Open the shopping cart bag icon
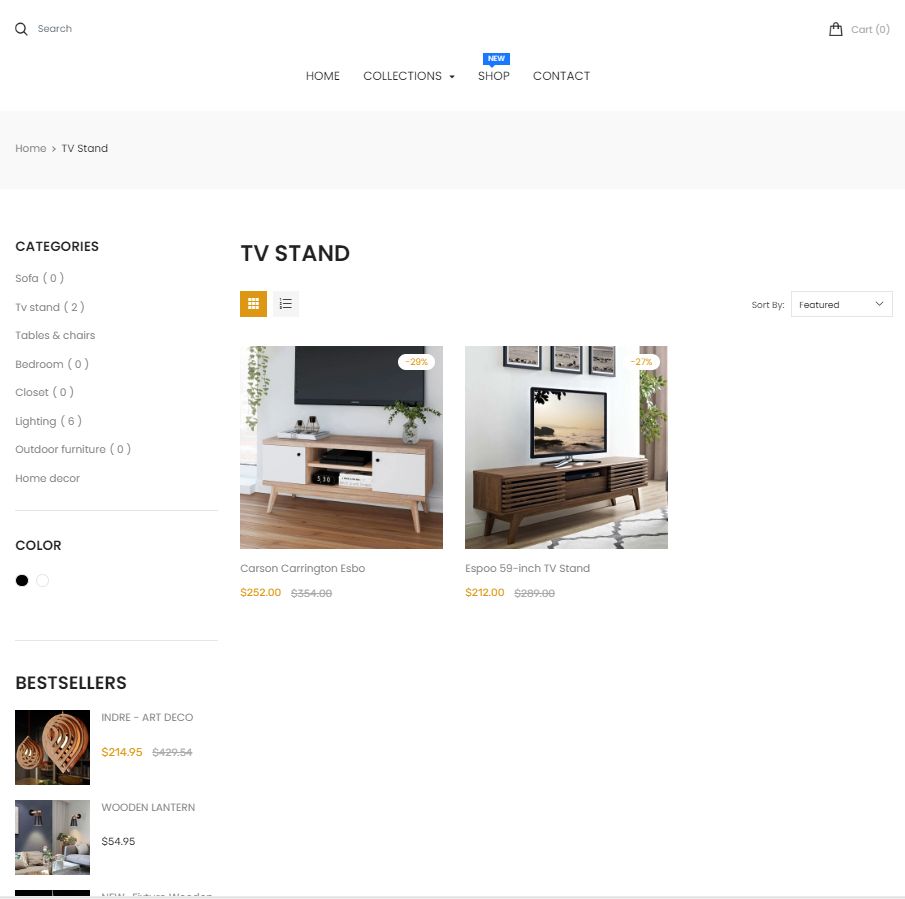905x899 pixels. coord(835,29)
